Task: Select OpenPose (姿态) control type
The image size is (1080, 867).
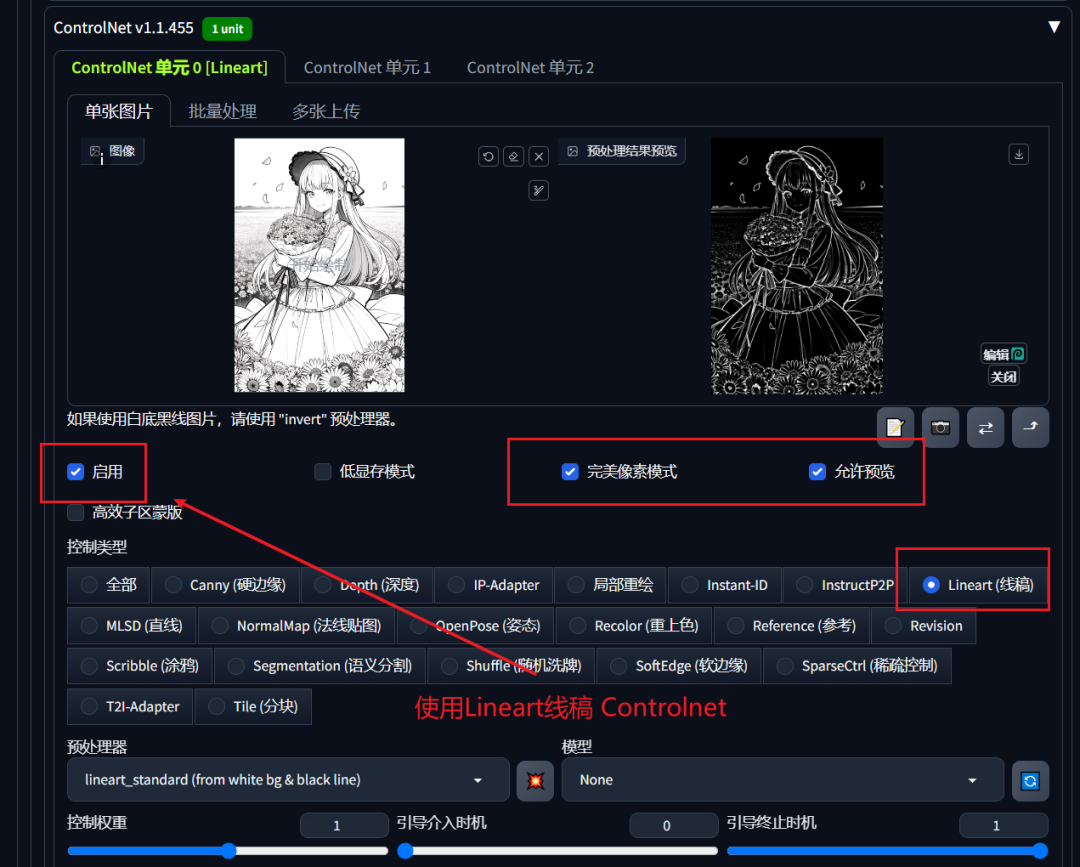Action: [475, 626]
